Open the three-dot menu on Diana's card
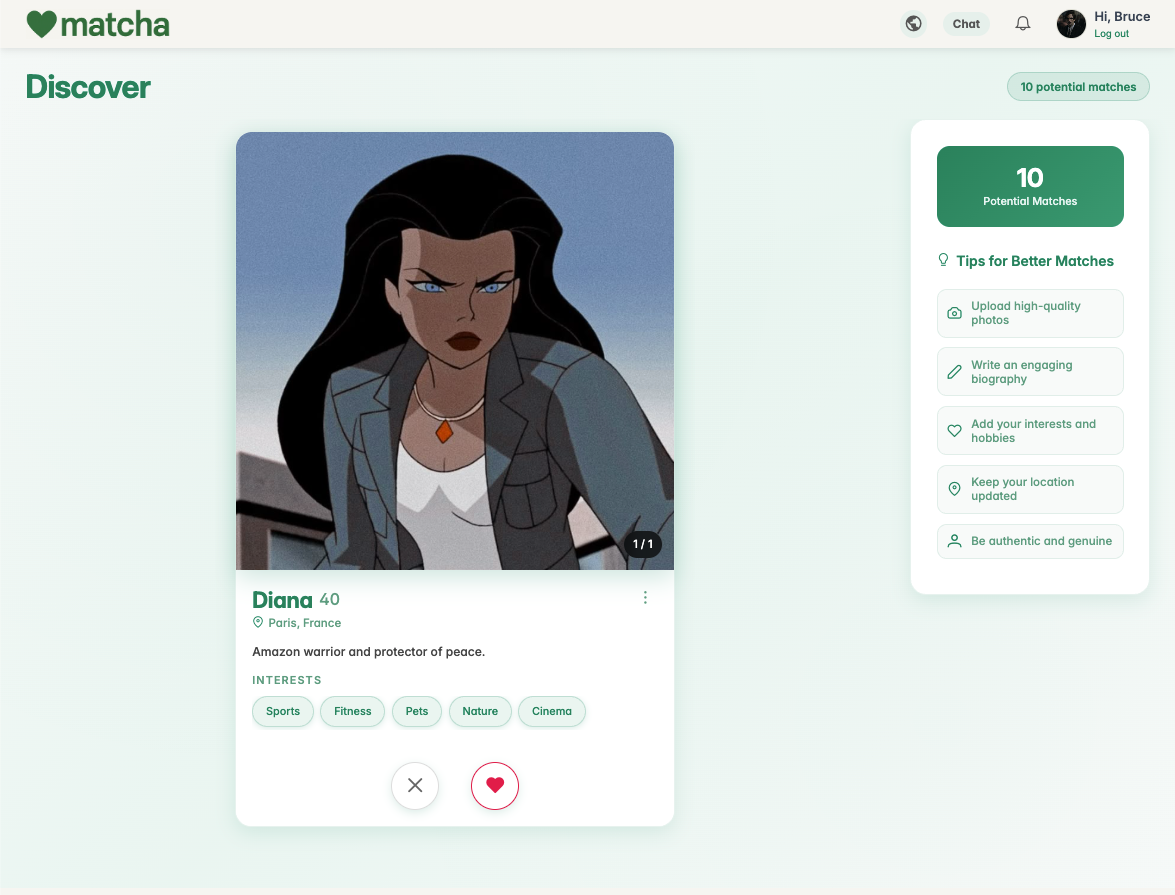 coord(645,598)
